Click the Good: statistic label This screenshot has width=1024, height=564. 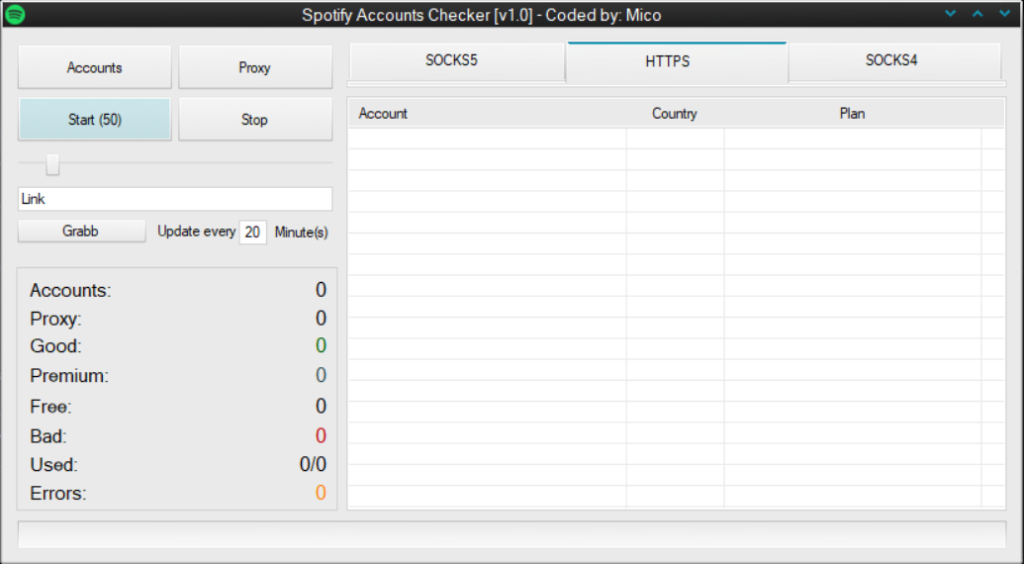tap(56, 346)
